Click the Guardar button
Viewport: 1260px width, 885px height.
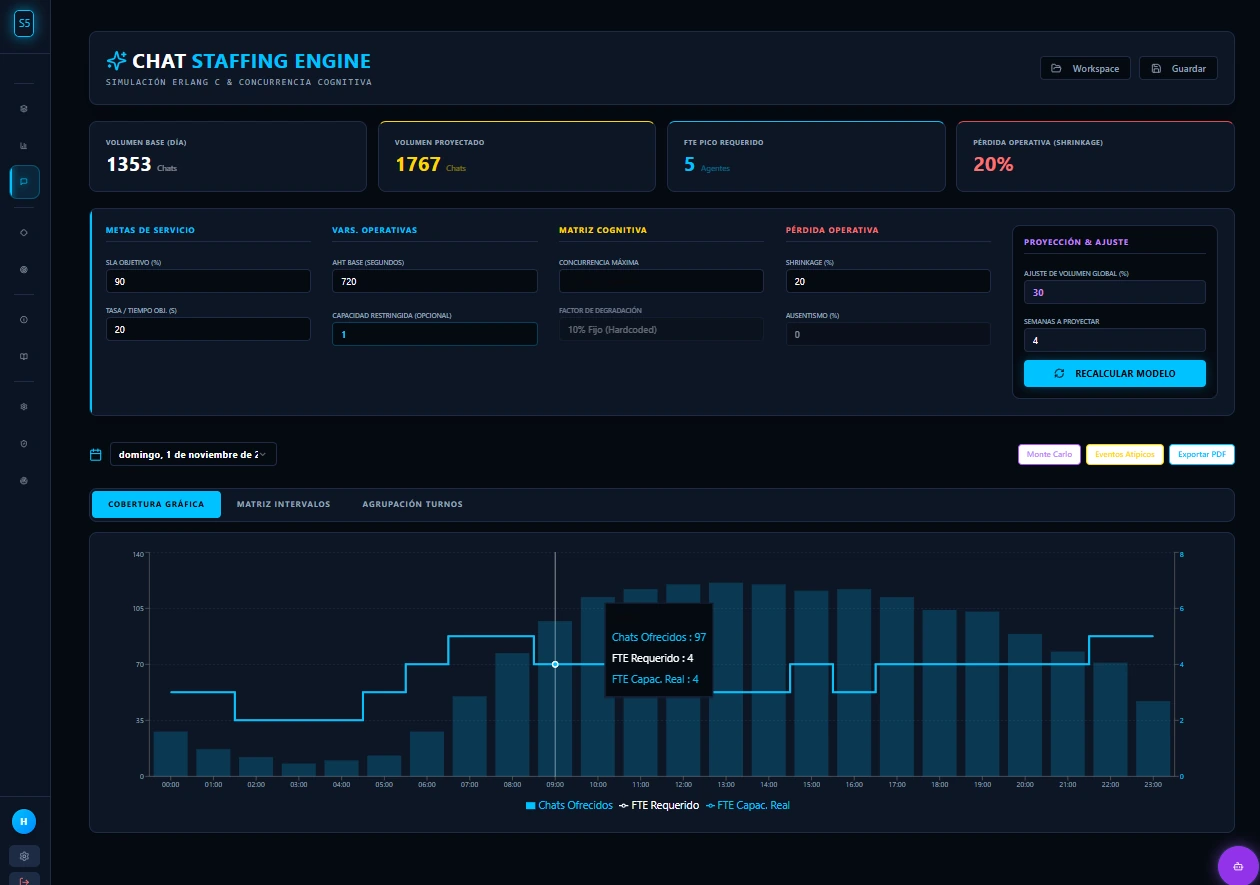[x=1178, y=68]
